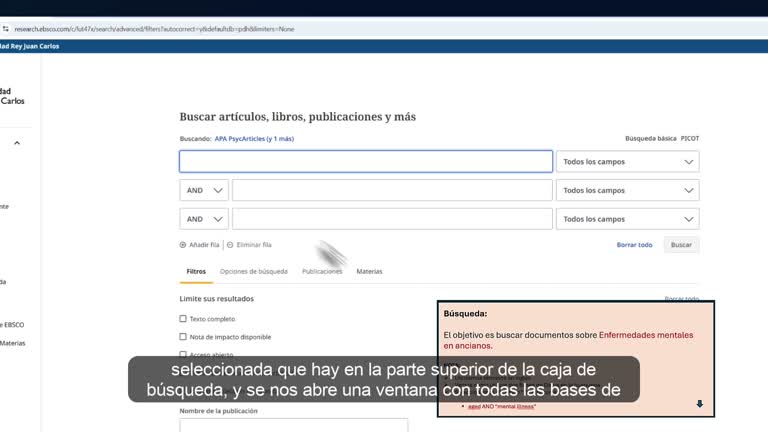Click the Buscar button
The height and width of the screenshot is (432, 768).
(681, 245)
